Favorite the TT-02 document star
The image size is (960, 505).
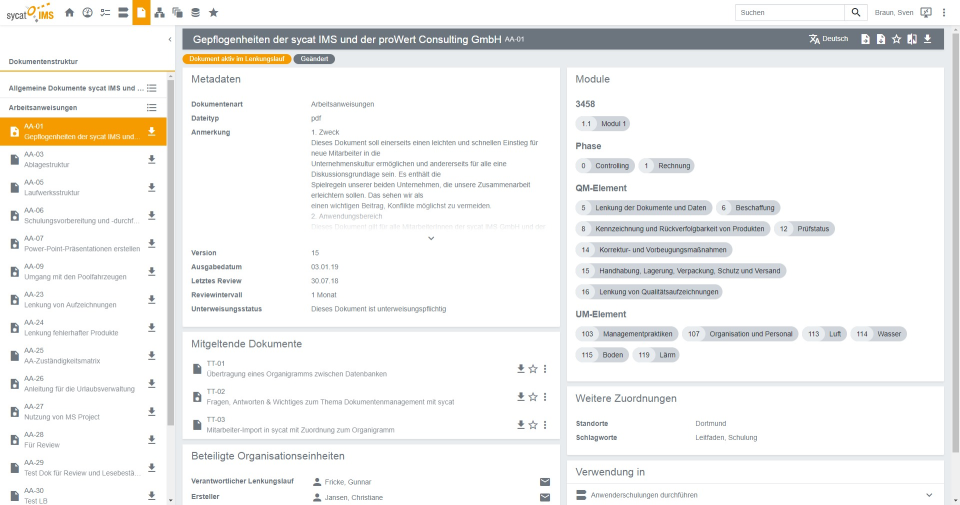click(533, 397)
